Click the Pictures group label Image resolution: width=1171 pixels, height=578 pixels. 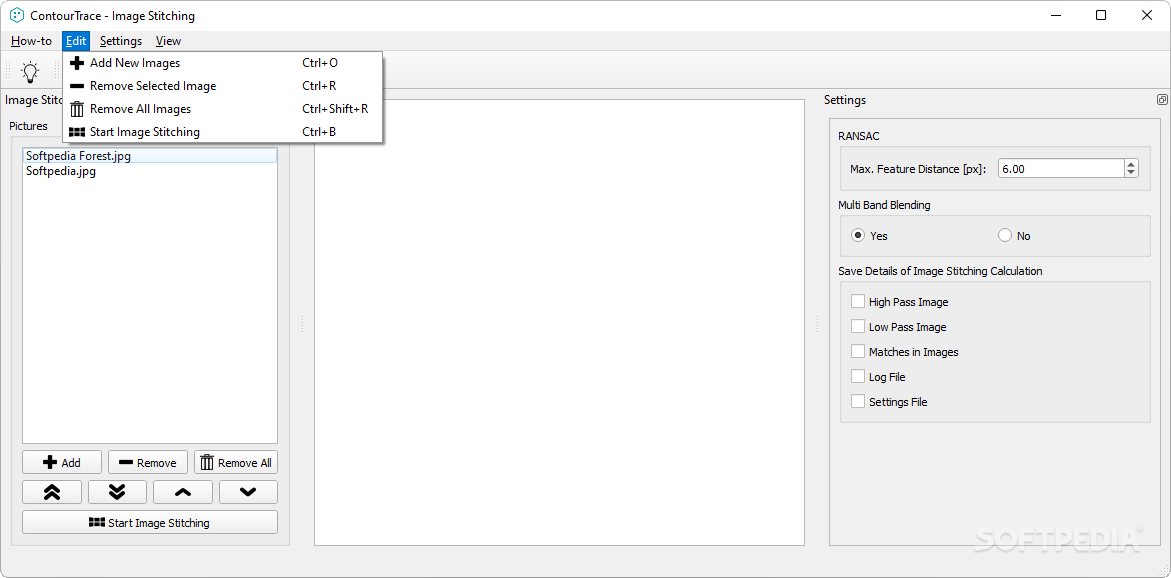point(28,126)
